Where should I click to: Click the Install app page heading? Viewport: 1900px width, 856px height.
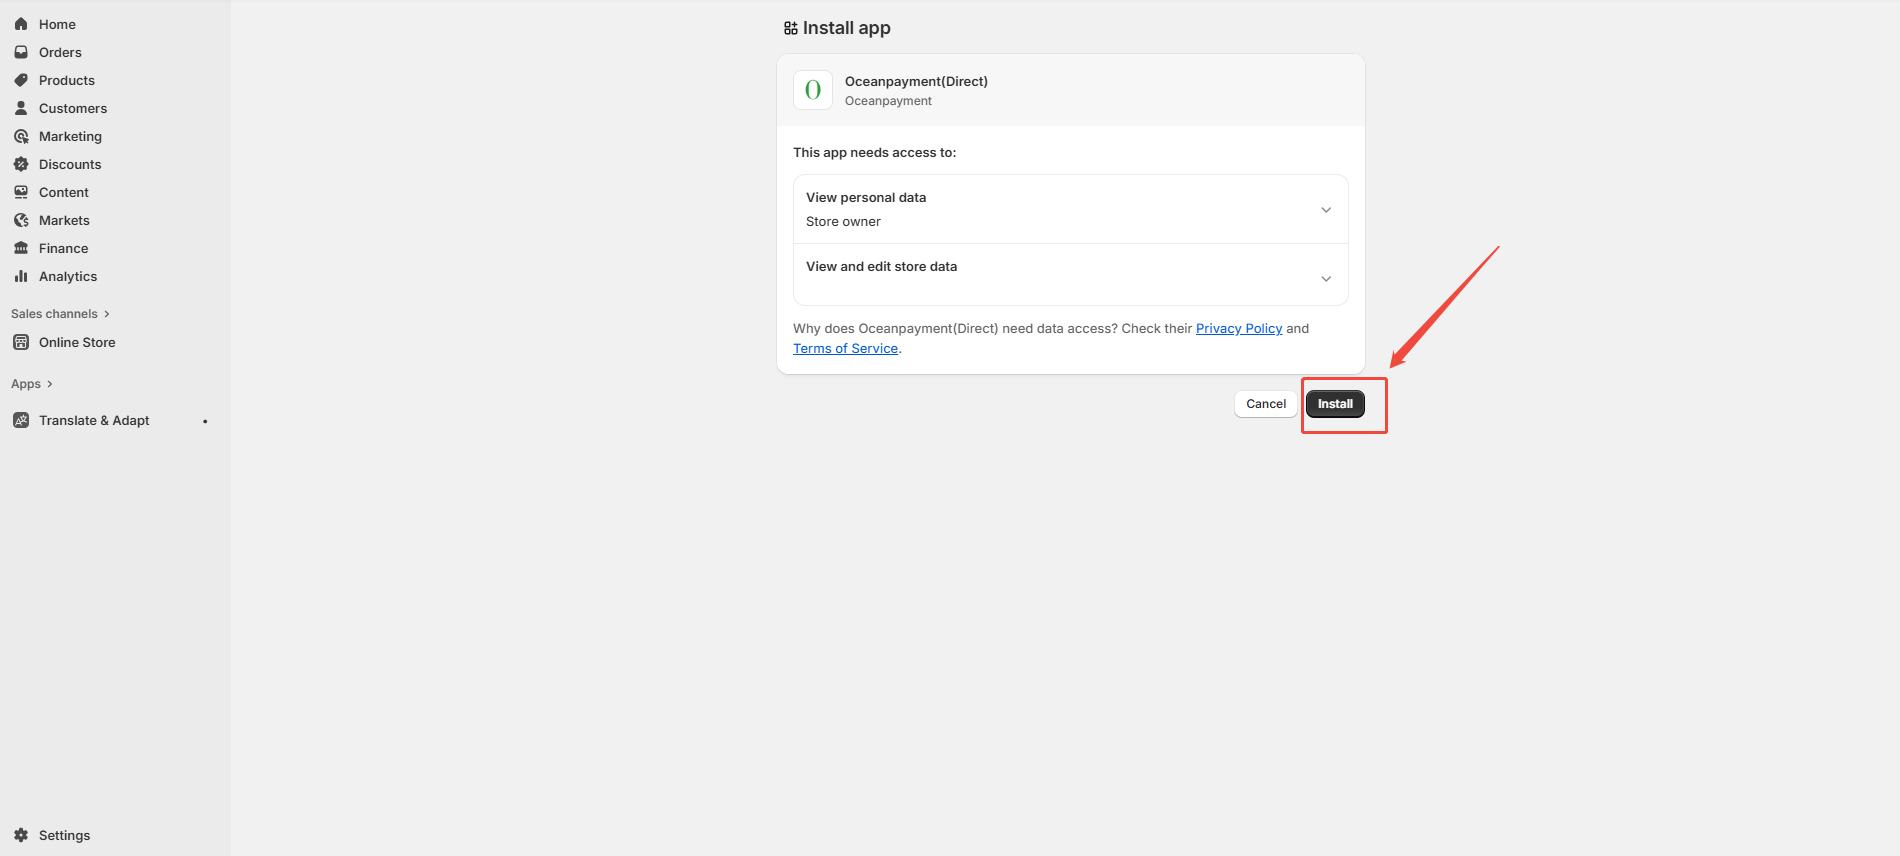846,28
